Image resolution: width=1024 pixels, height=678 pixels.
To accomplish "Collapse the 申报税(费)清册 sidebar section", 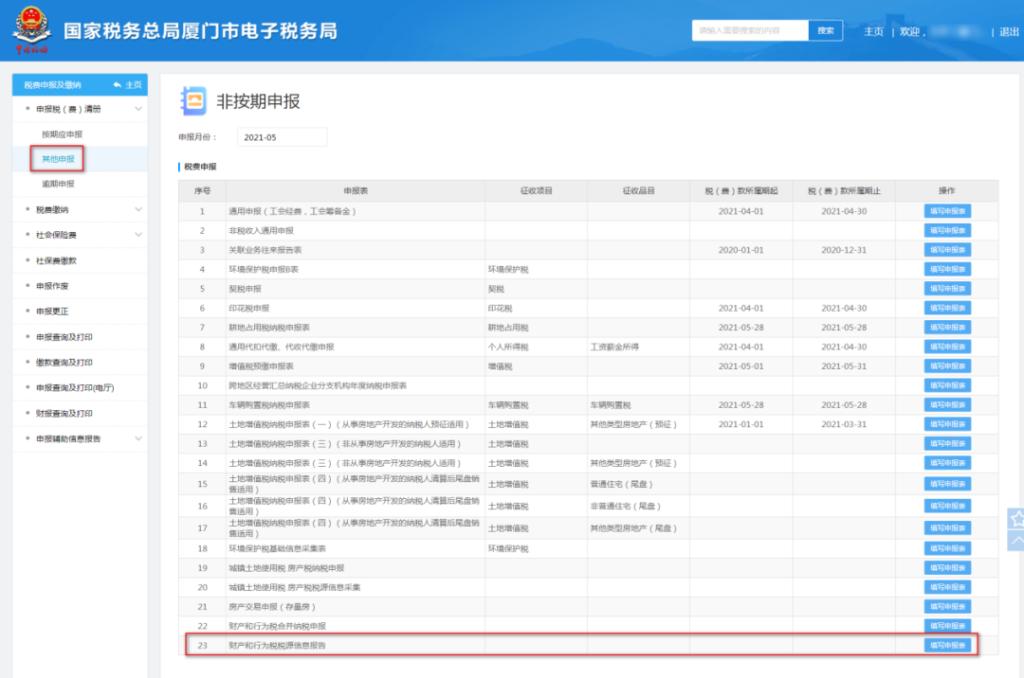I will [139, 108].
